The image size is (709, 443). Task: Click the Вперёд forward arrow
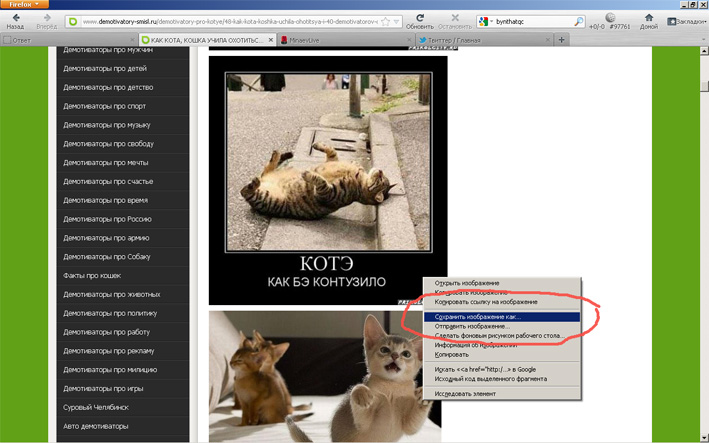point(47,21)
